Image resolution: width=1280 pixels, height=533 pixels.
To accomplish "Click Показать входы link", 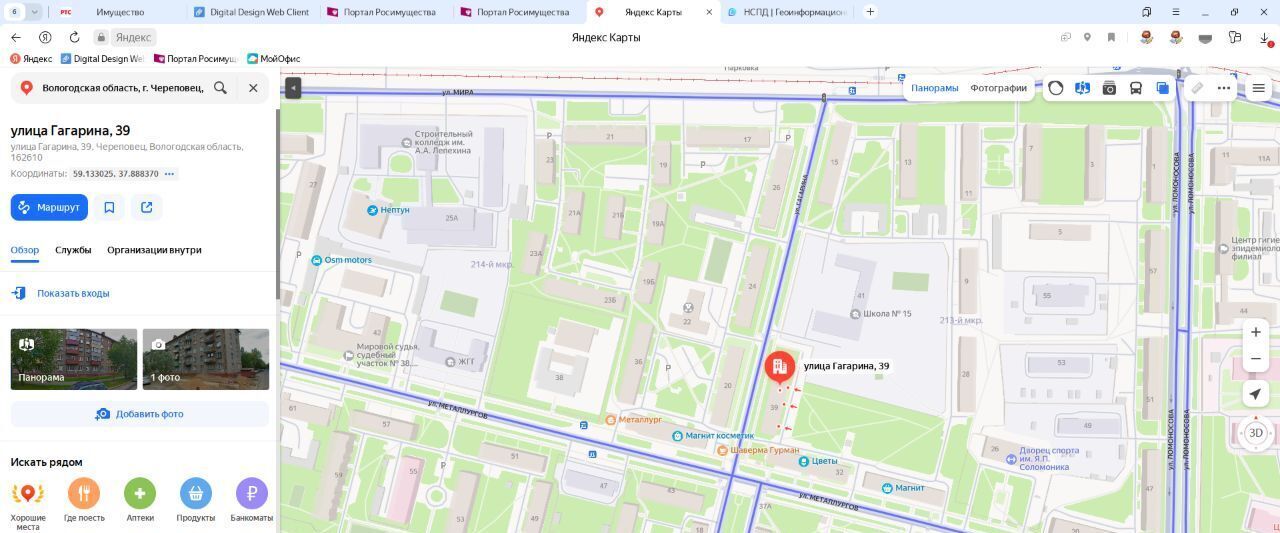I will click(x=73, y=293).
